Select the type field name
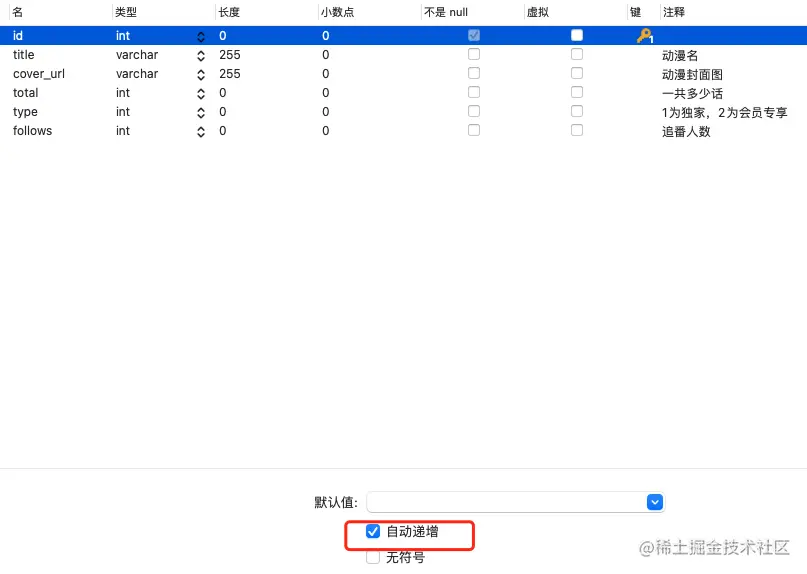The height and width of the screenshot is (574, 807). click(x=25, y=112)
